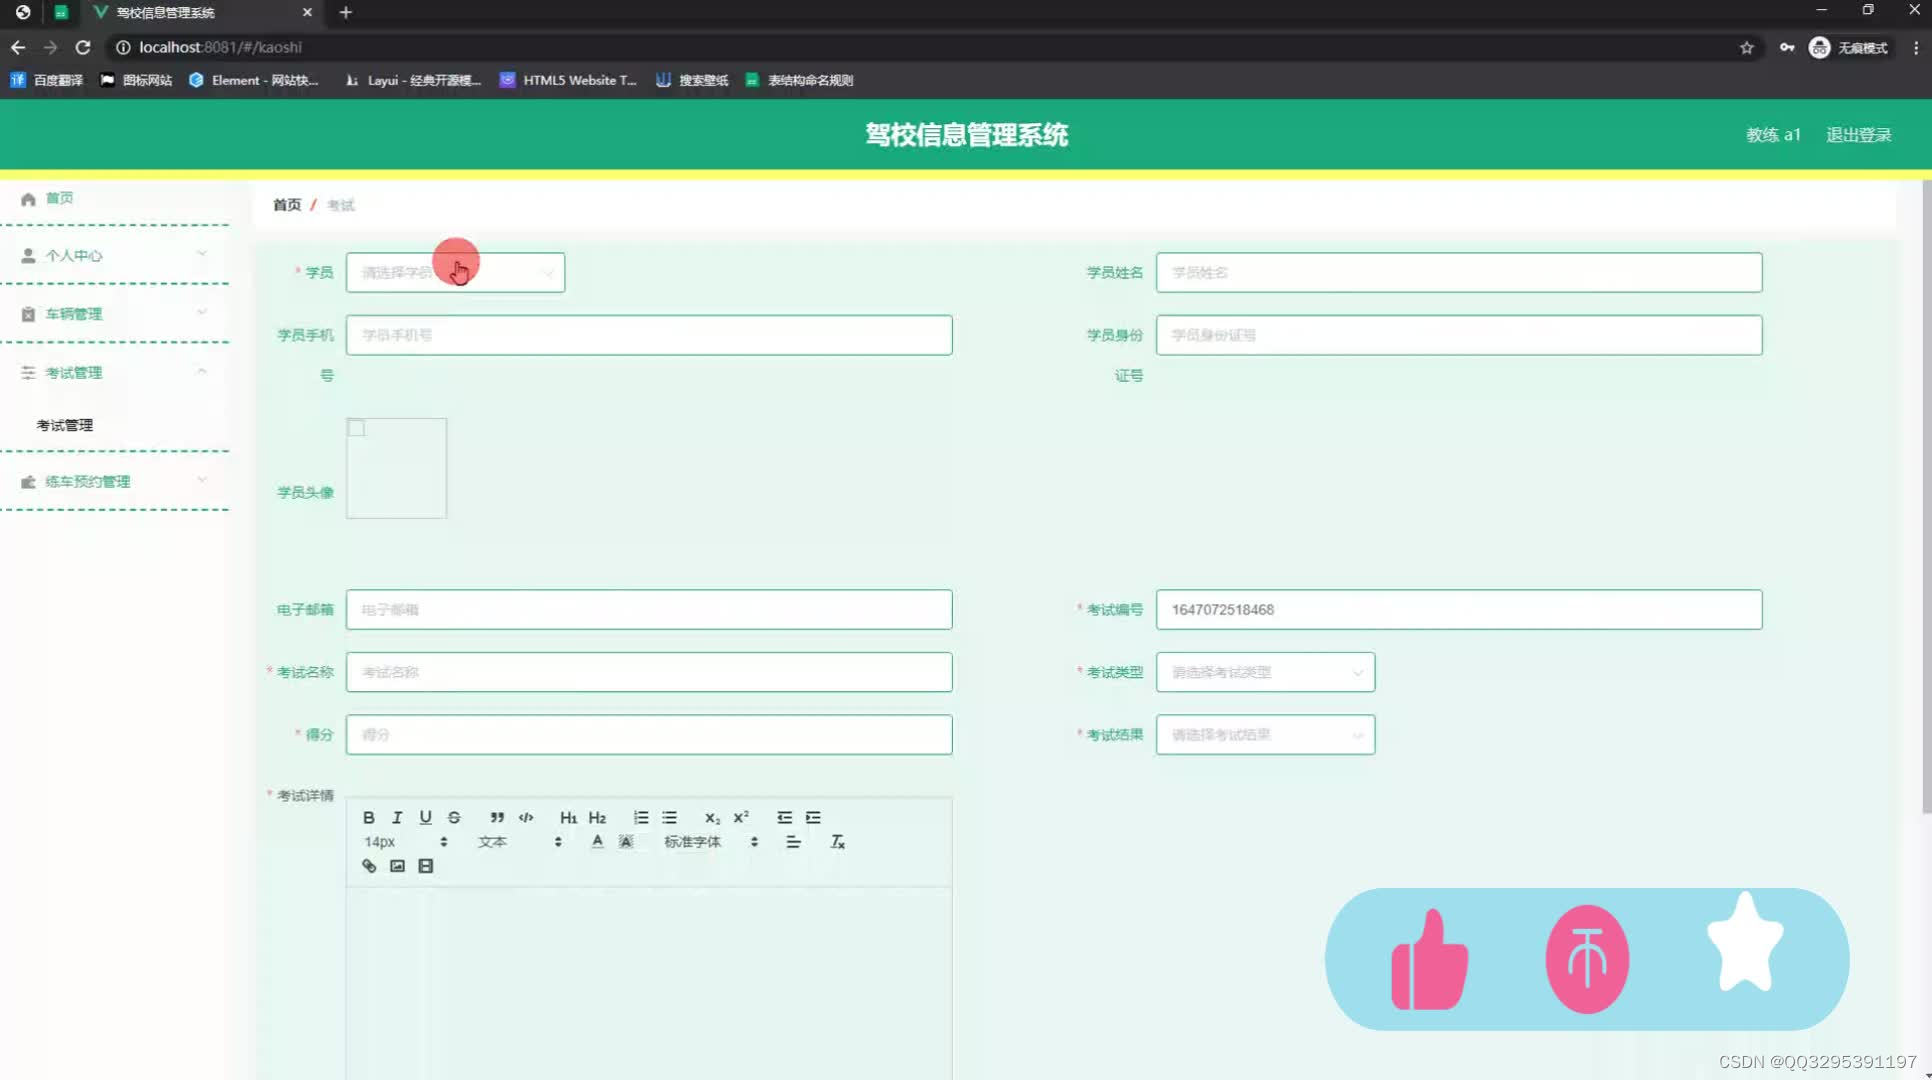
Task: Clear text formatting in the editor
Action: coord(838,841)
